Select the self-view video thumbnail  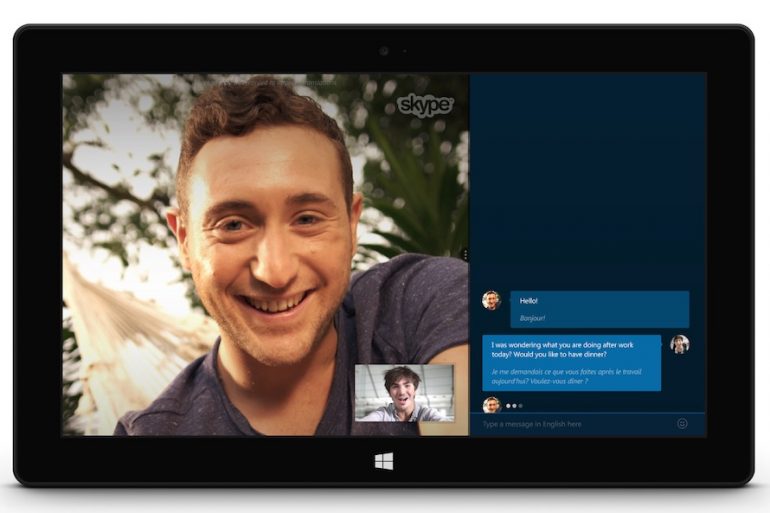coord(404,392)
